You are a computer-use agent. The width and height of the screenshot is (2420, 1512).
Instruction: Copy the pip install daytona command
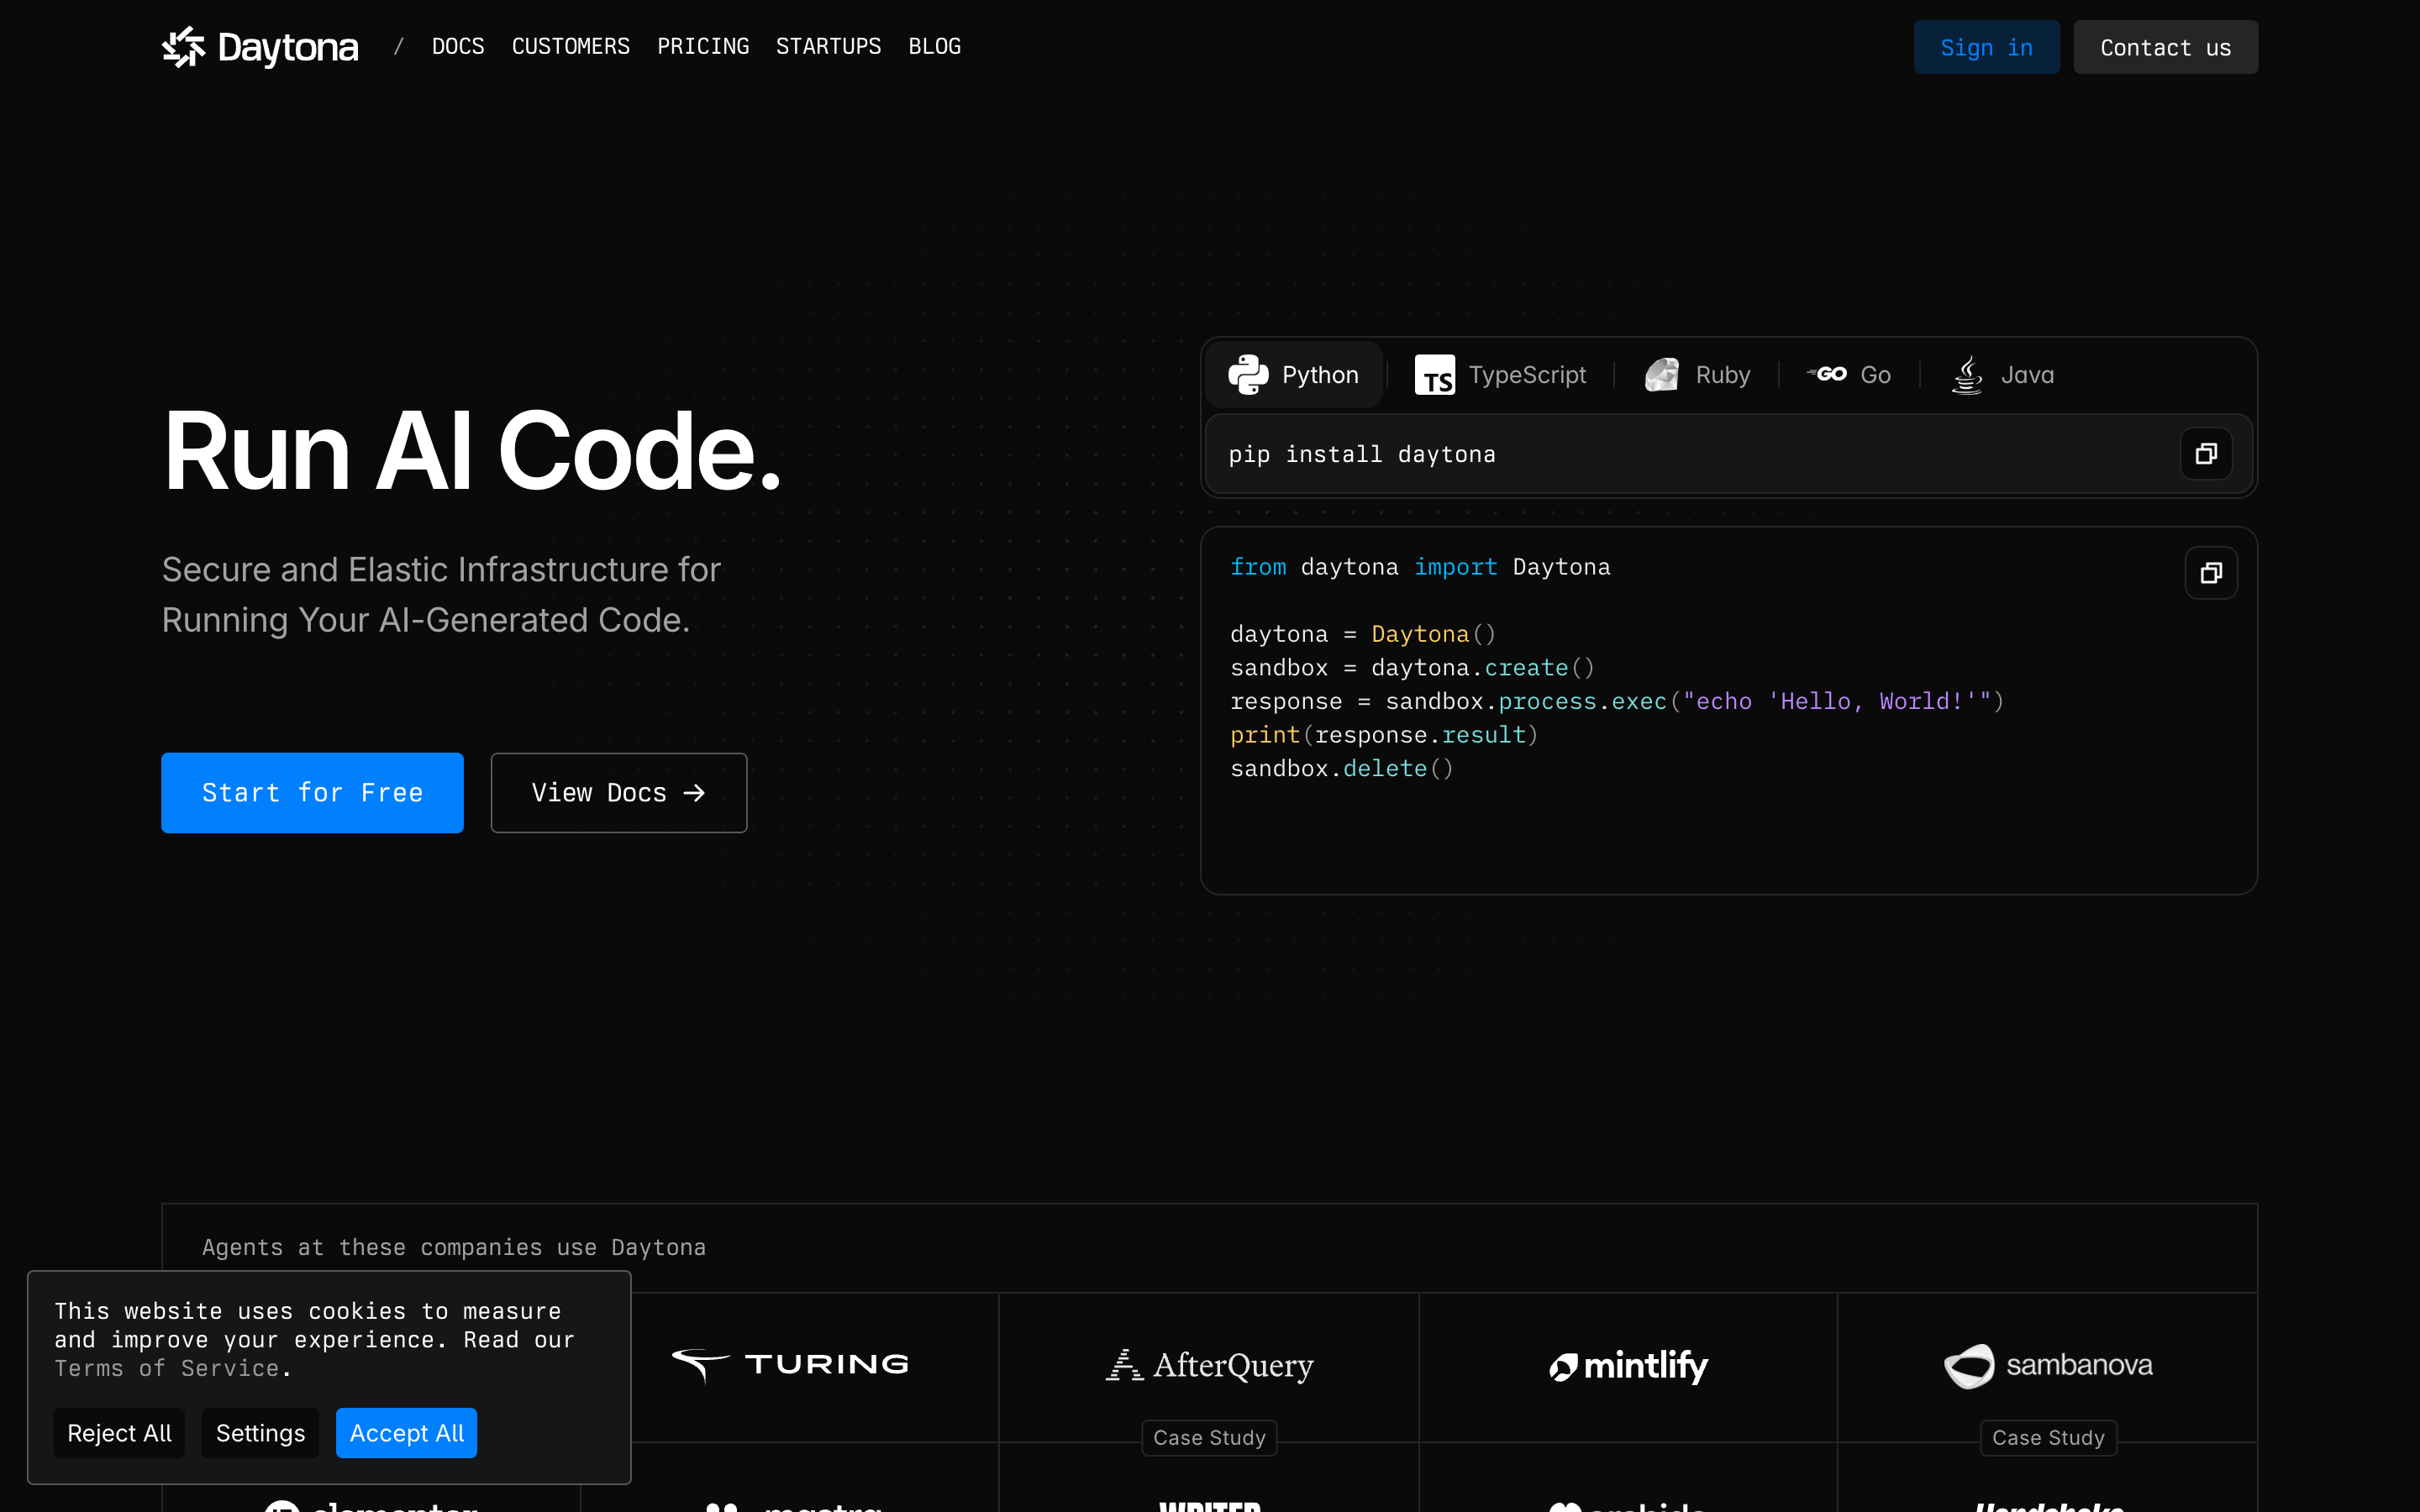pyautogui.click(x=2206, y=454)
